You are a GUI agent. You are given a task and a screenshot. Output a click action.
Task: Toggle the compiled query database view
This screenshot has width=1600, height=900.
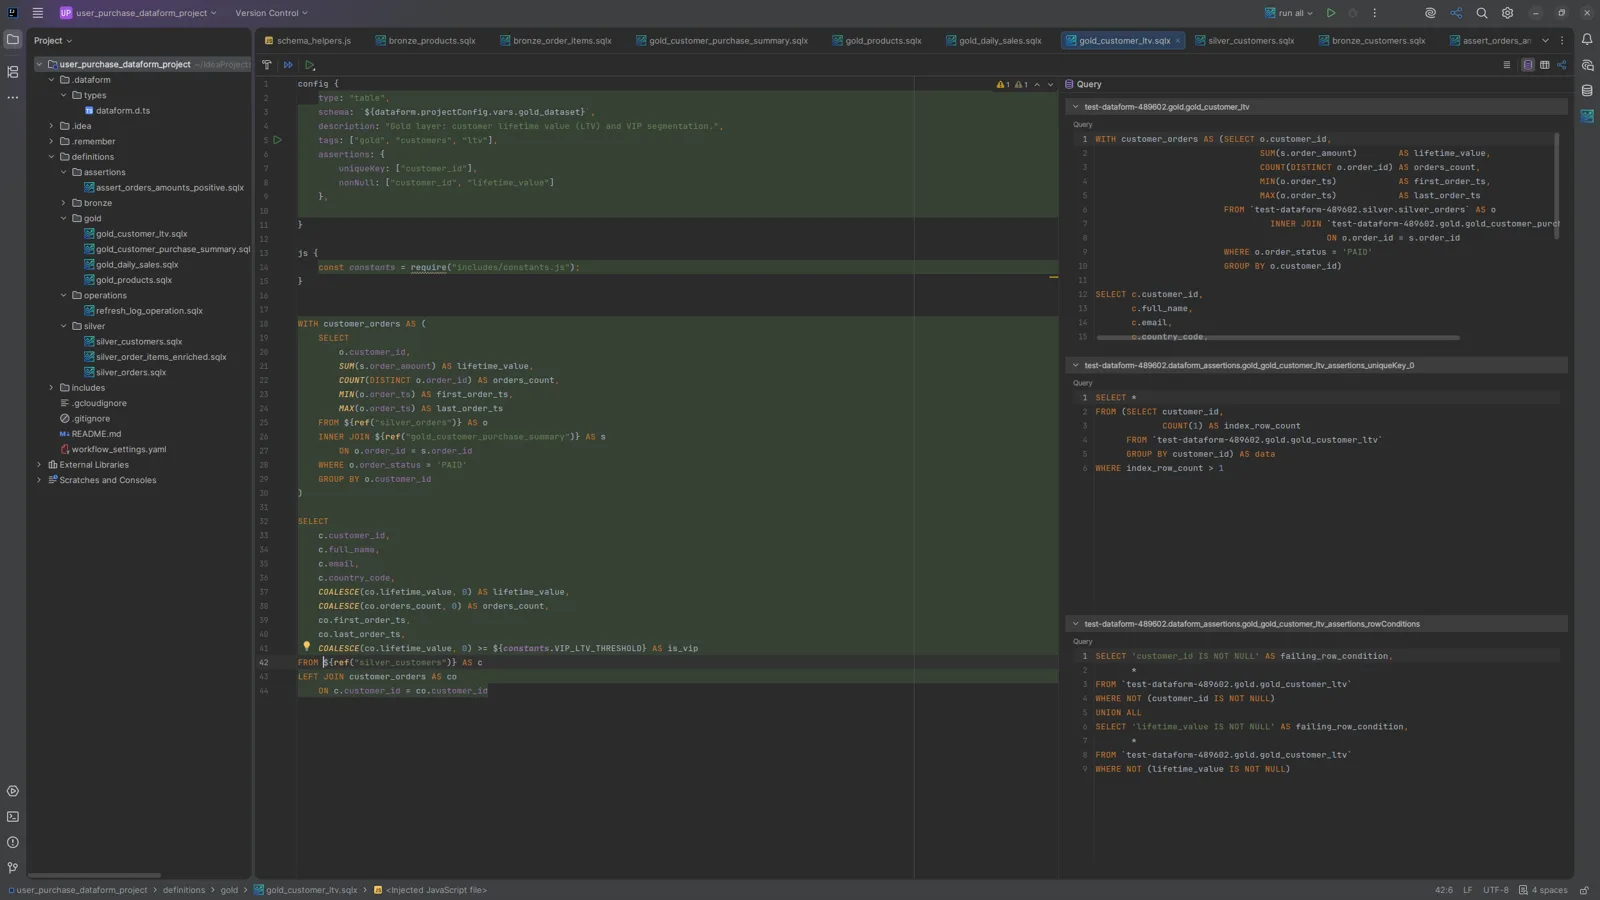tap(1528, 65)
